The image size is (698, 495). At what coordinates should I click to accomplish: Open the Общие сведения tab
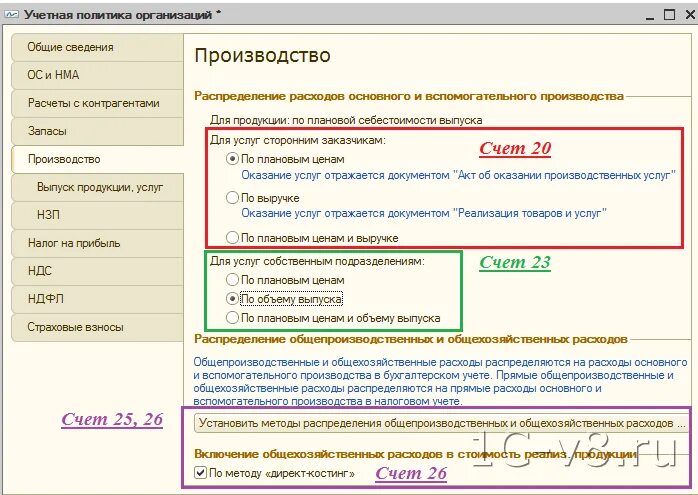(x=97, y=47)
